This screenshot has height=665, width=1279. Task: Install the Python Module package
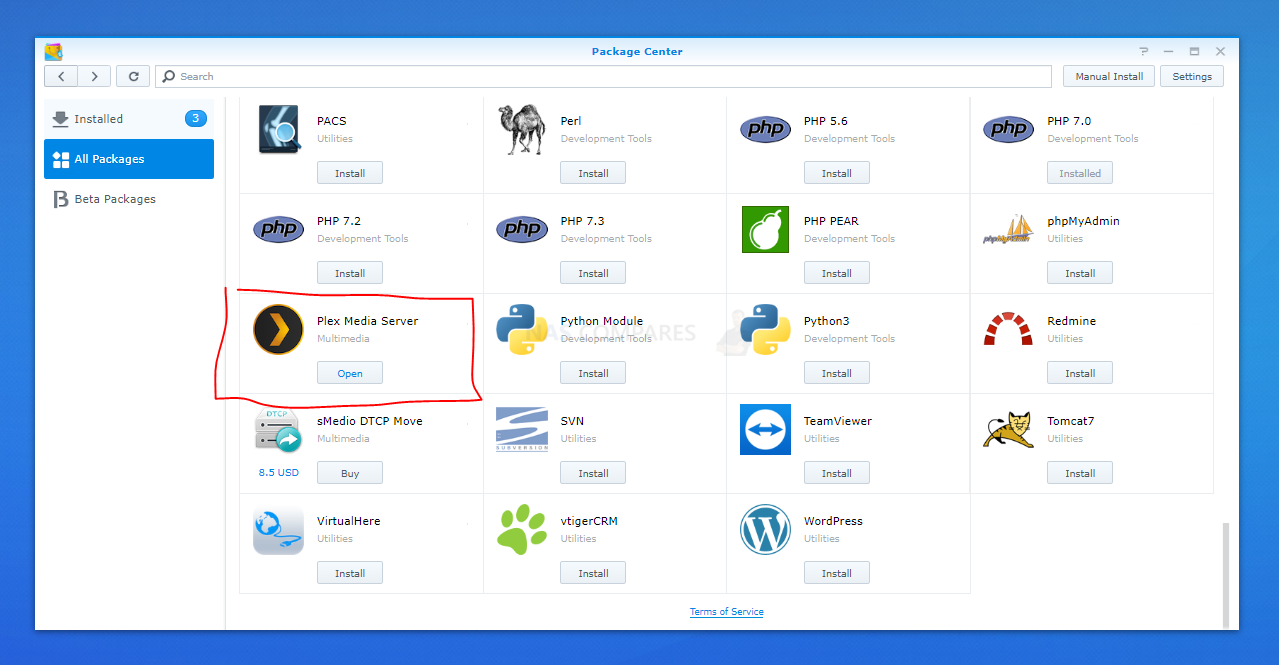point(593,373)
